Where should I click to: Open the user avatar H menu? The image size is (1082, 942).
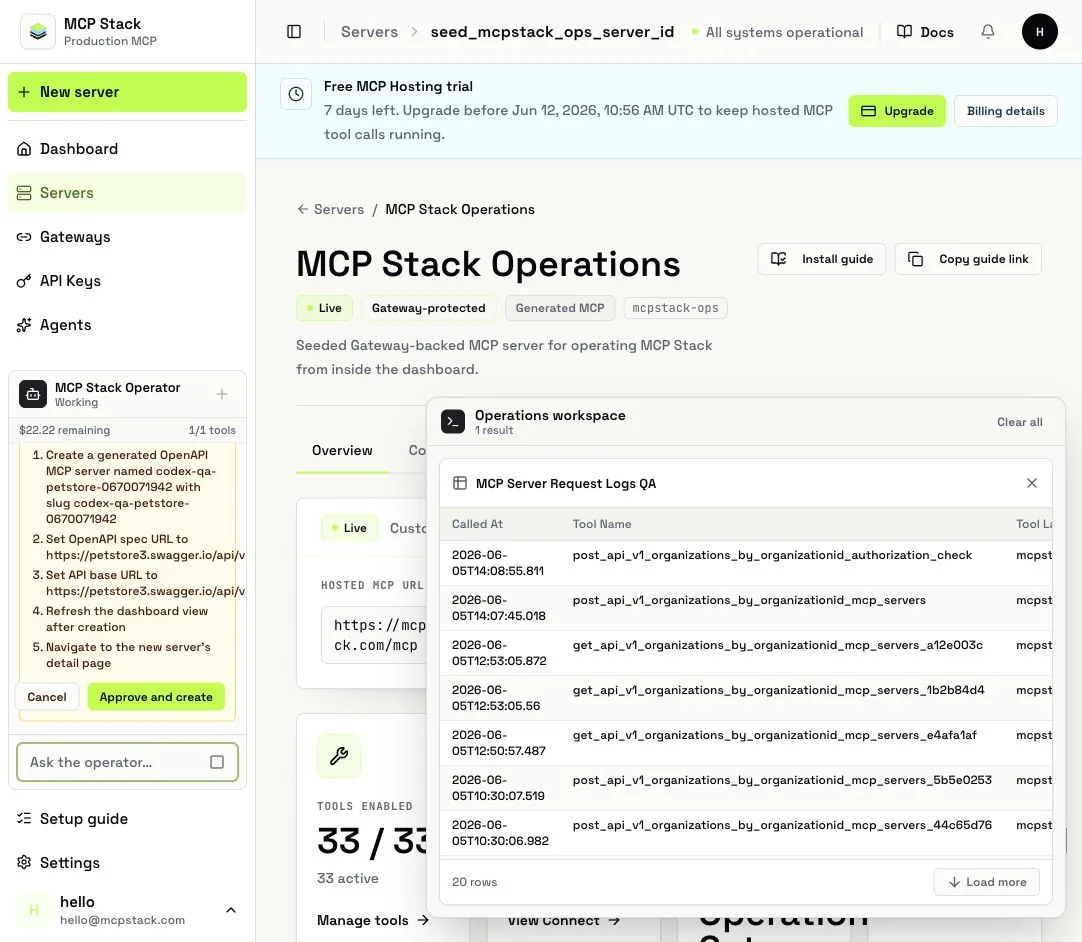pos(1039,32)
